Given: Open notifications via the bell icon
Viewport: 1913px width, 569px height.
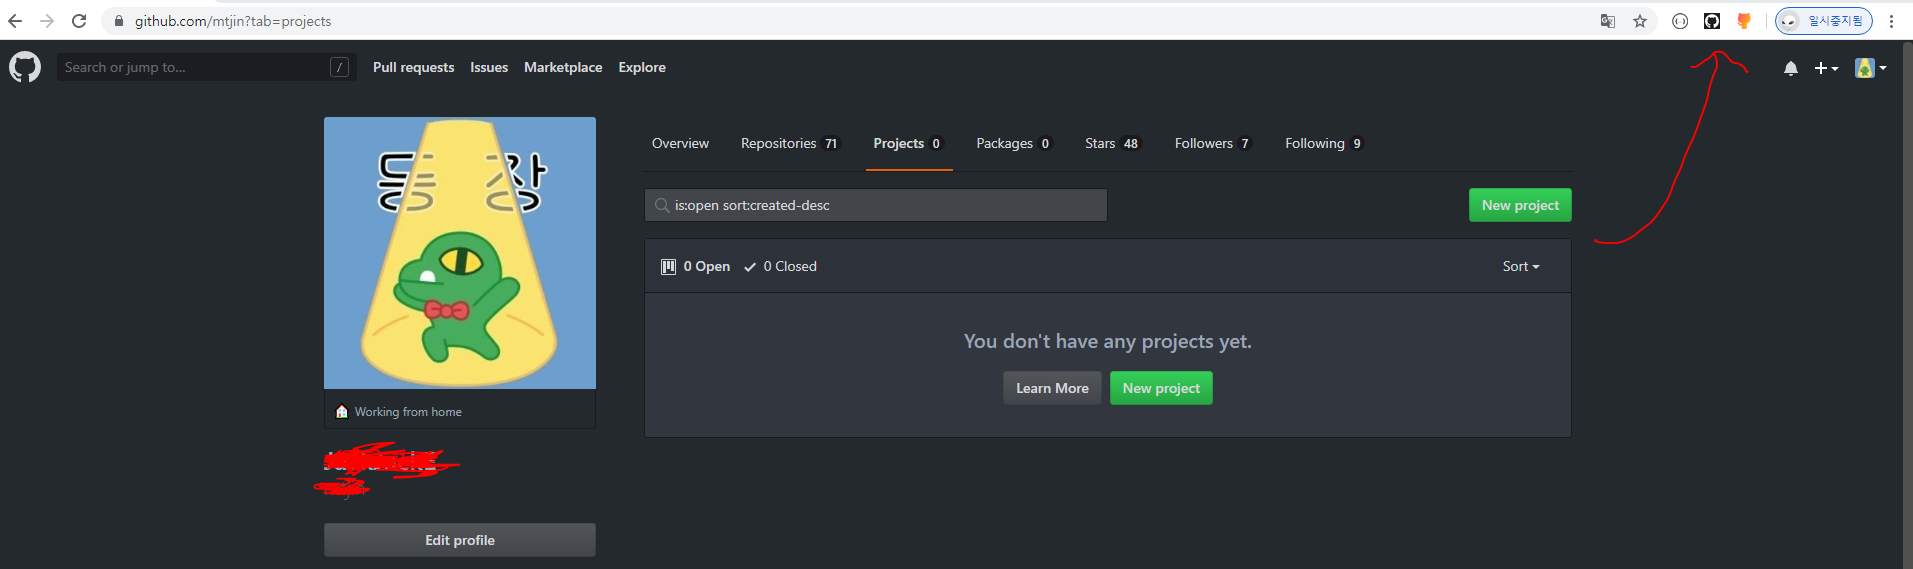Looking at the screenshot, I should [x=1791, y=68].
